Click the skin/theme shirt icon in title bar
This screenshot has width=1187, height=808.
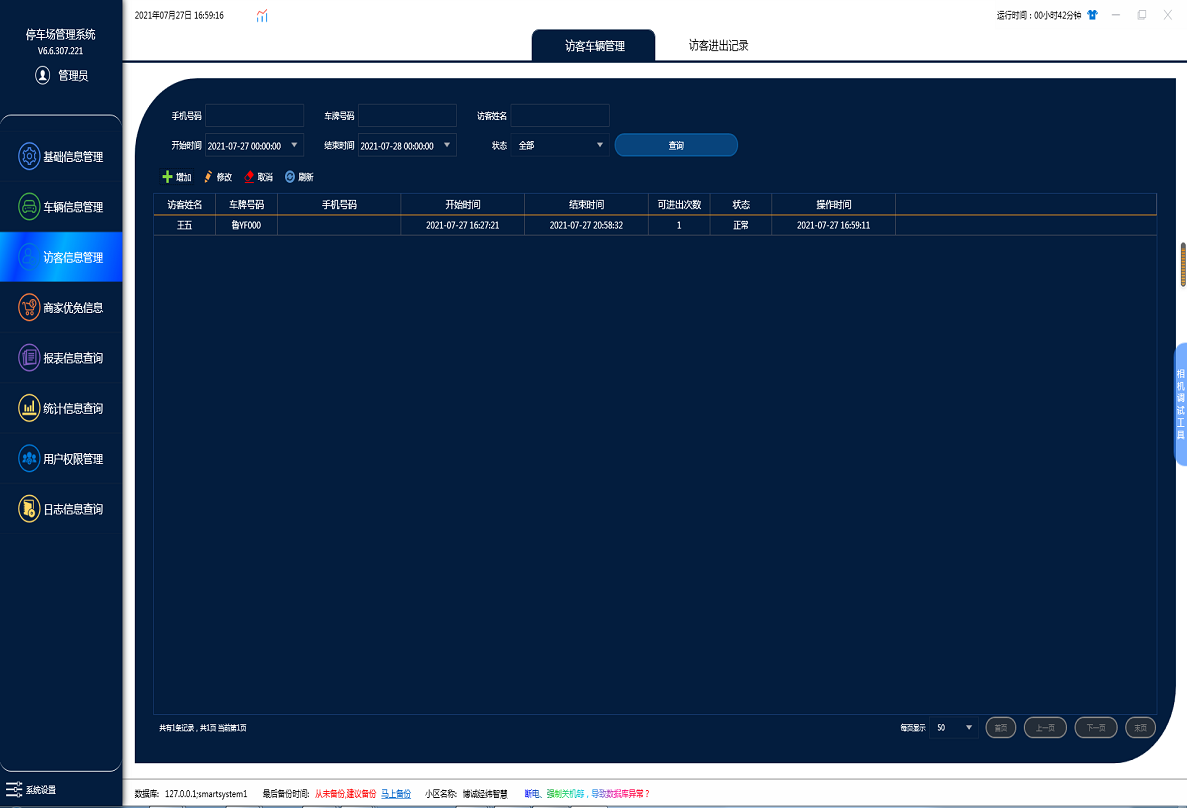pyautogui.click(x=1092, y=15)
